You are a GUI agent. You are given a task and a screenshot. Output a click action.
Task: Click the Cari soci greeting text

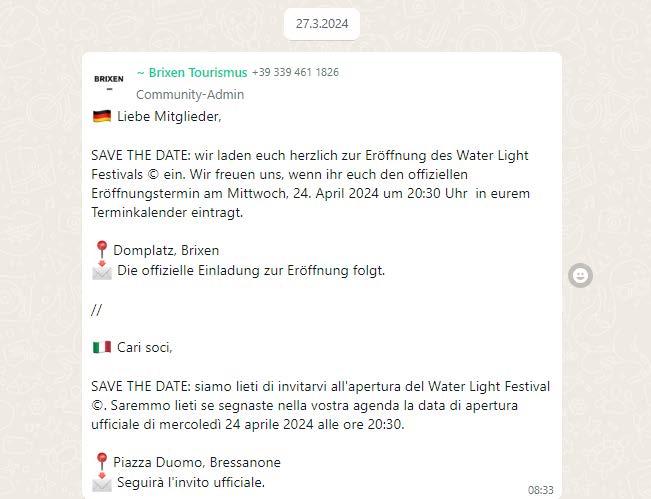pyautogui.click(x=145, y=348)
